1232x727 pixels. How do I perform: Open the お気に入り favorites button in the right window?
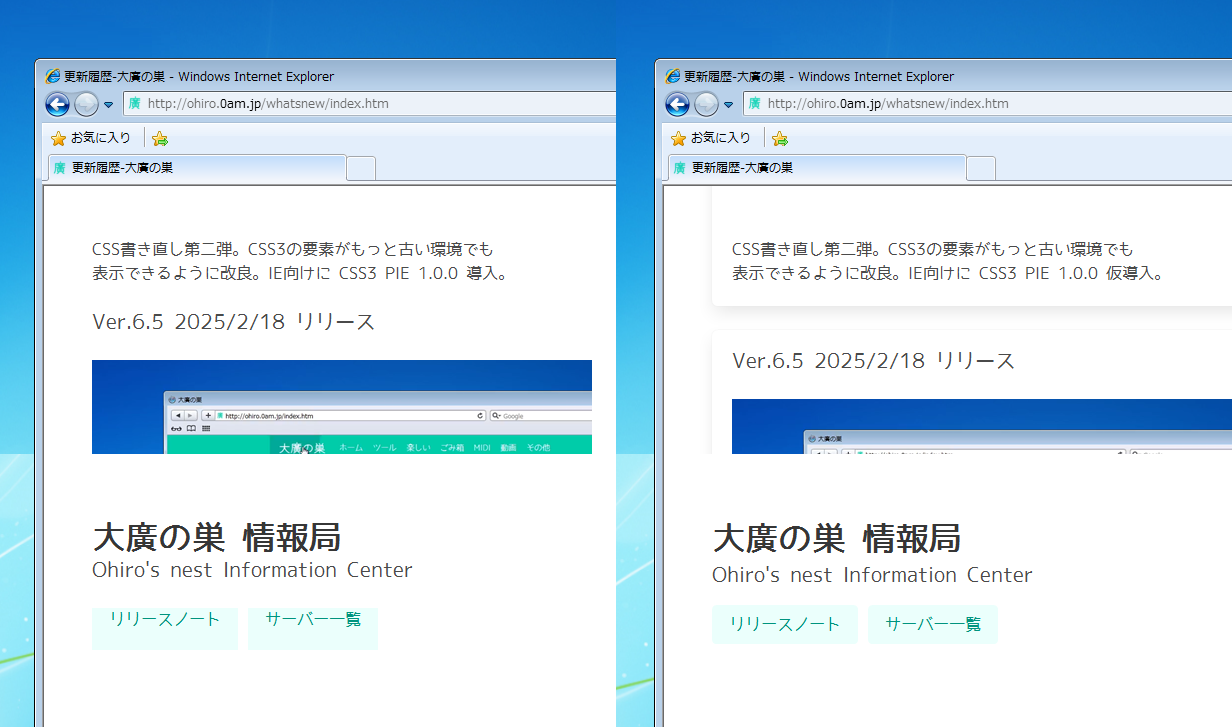pyautogui.click(x=711, y=138)
